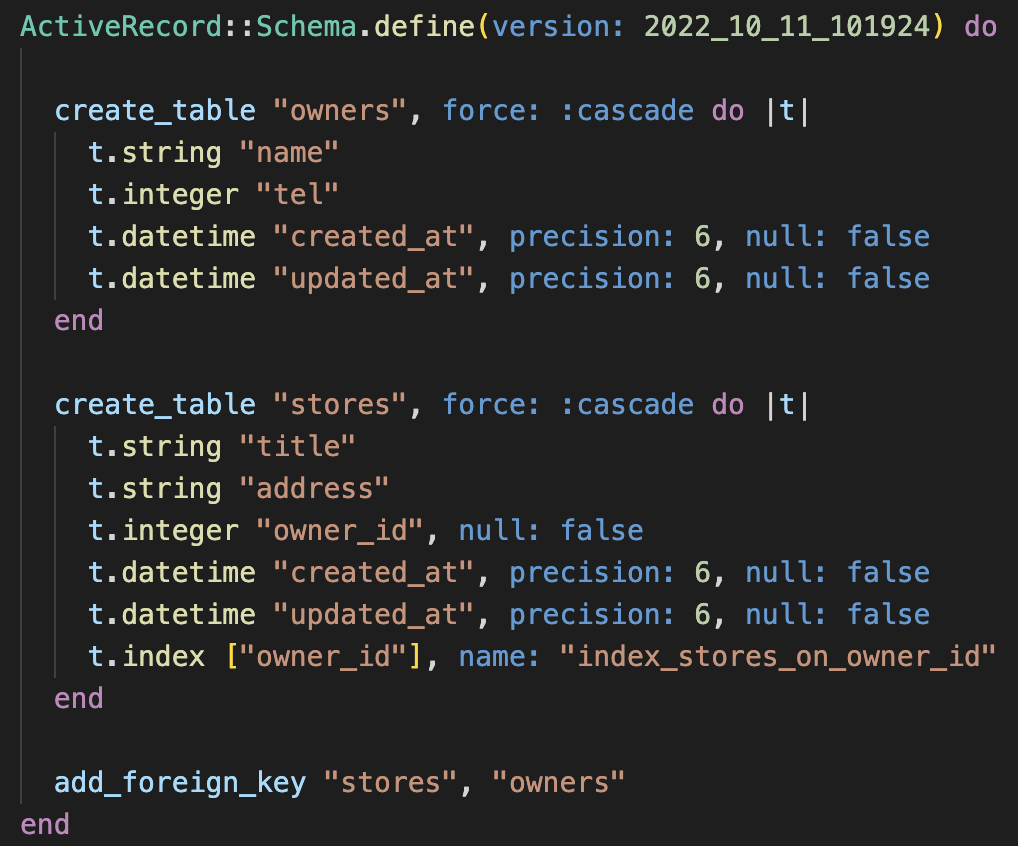Click "owners" in the add_foreign_key line
The image size is (1018, 846).
point(558,783)
